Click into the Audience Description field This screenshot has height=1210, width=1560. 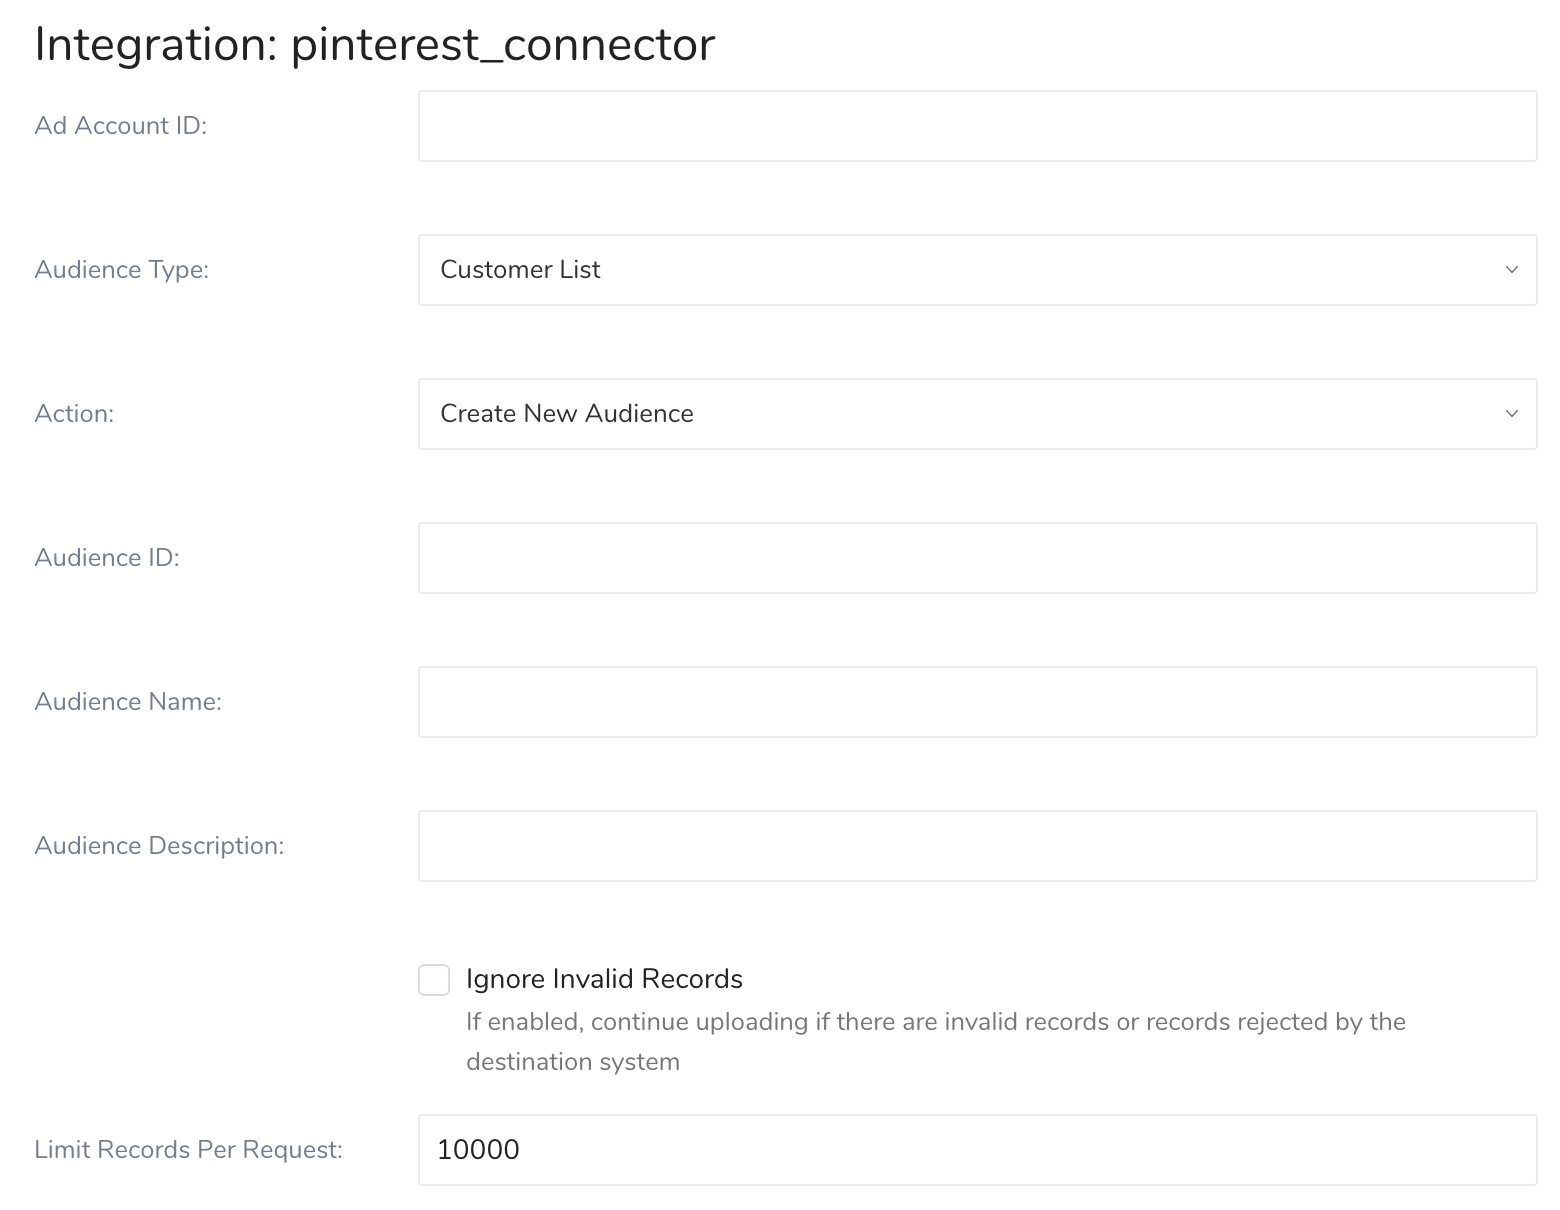pyautogui.click(x=977, y=846)
